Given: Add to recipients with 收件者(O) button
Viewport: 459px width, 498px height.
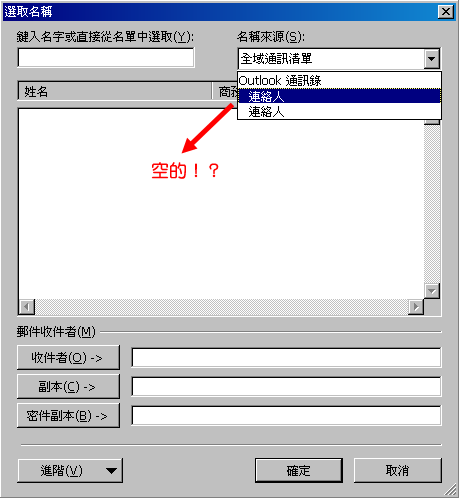Looking at the screenshot, I should (68, 358).
